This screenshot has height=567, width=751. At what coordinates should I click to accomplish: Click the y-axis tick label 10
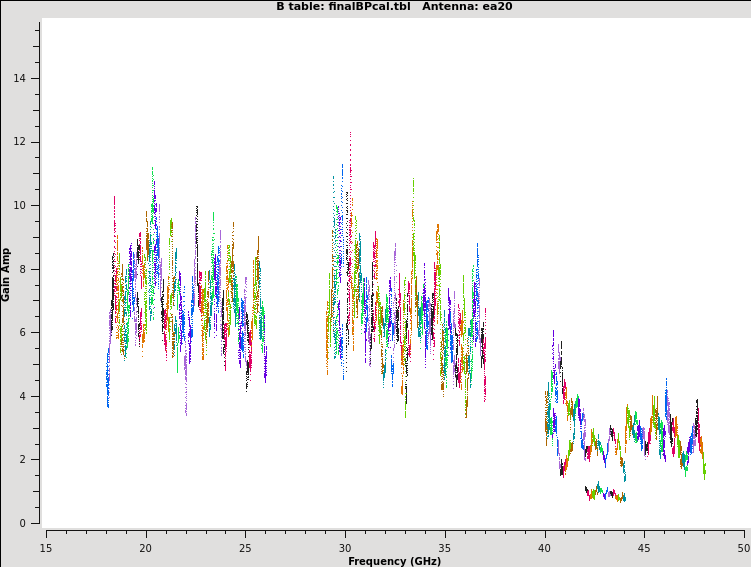pyautogui.click(x=21, y=206)
